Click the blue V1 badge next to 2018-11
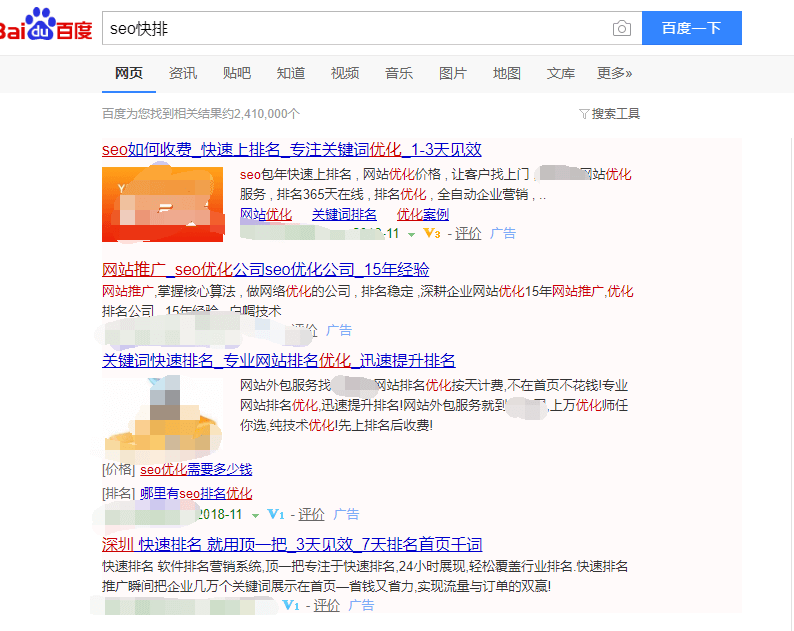The image size is (794, 631). [x=277, y=515]
